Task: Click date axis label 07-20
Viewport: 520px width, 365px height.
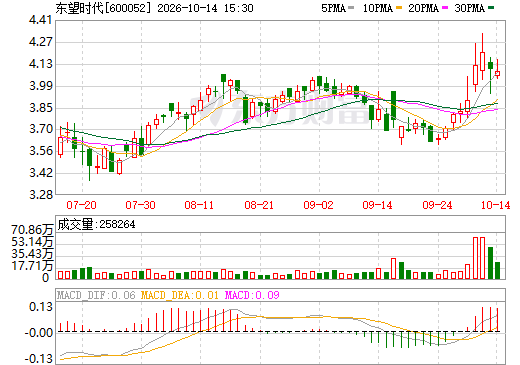Action: point(82,205)
